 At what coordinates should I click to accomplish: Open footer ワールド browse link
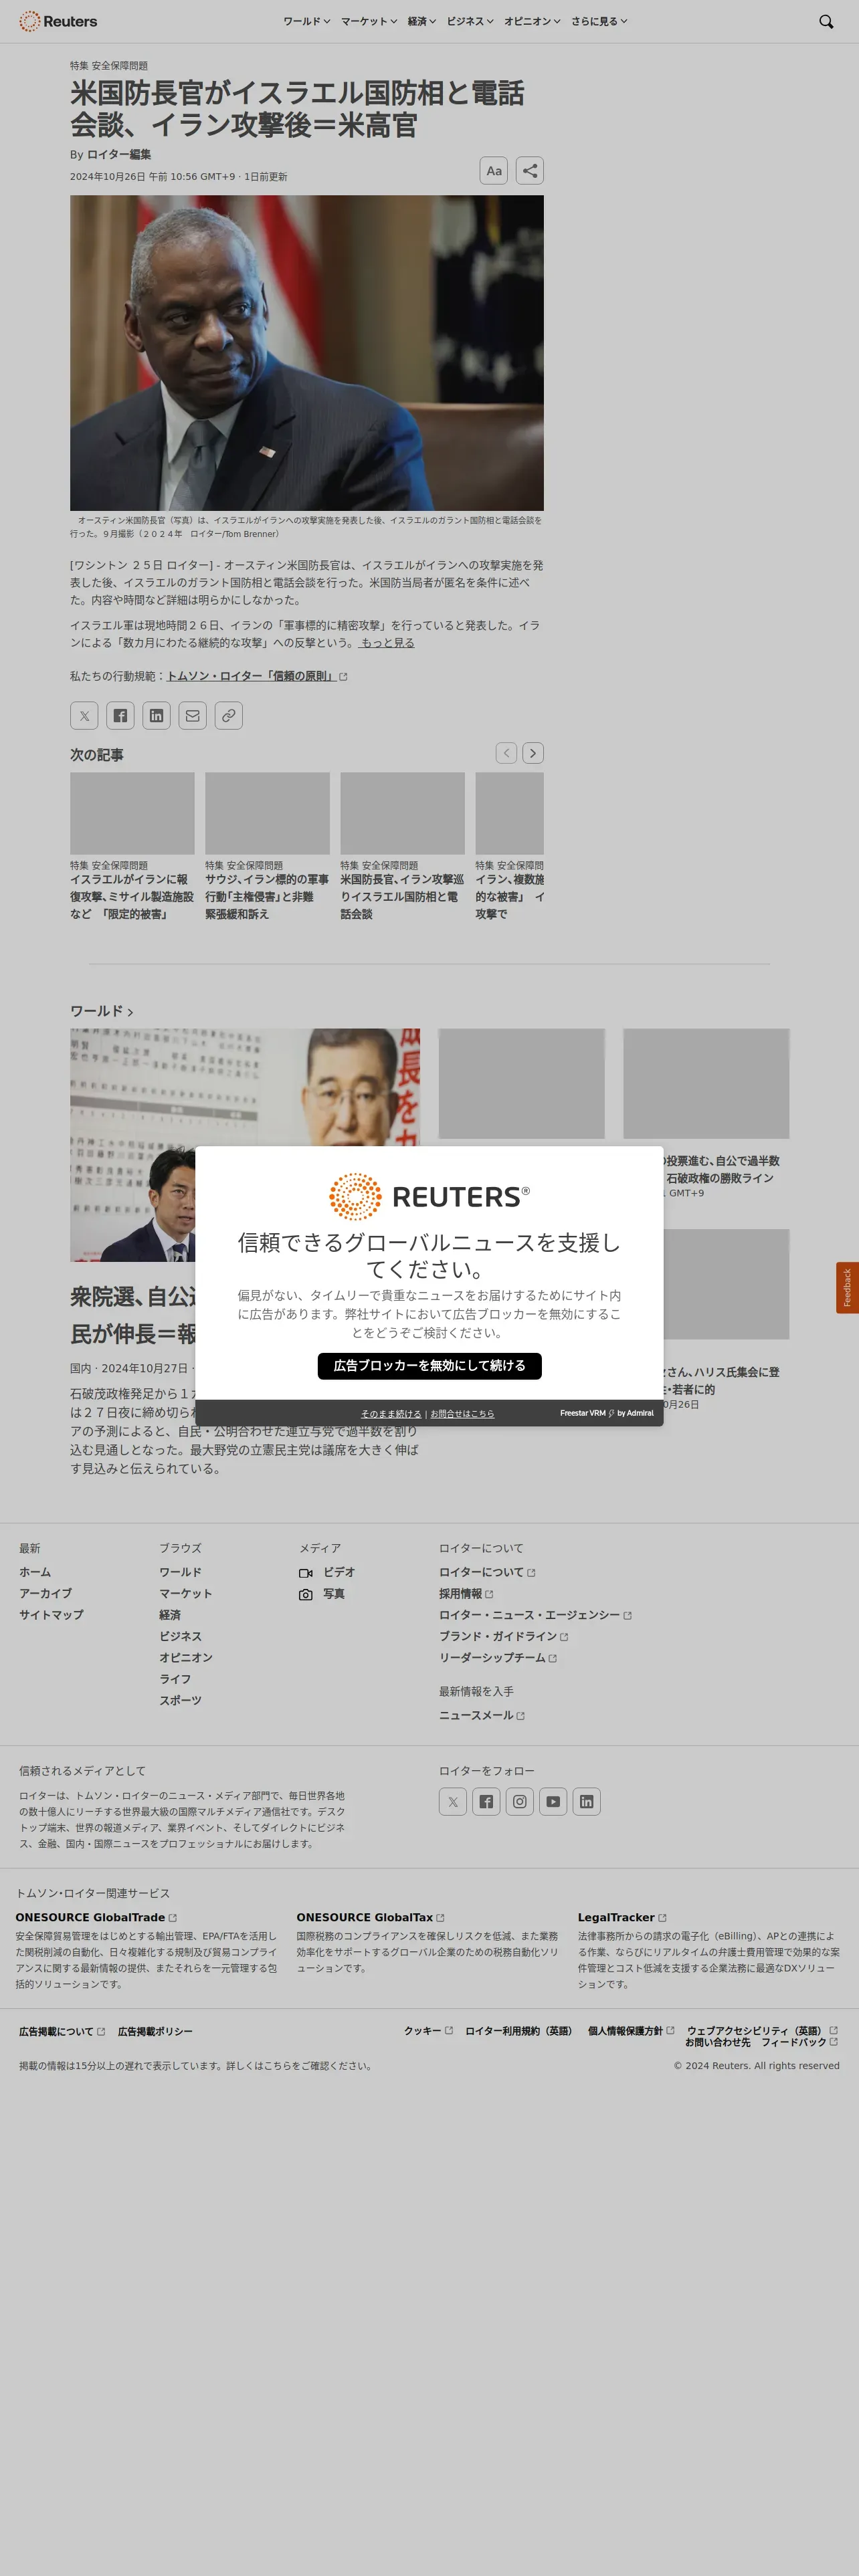pyautogui.click(x=180, y=1573)
